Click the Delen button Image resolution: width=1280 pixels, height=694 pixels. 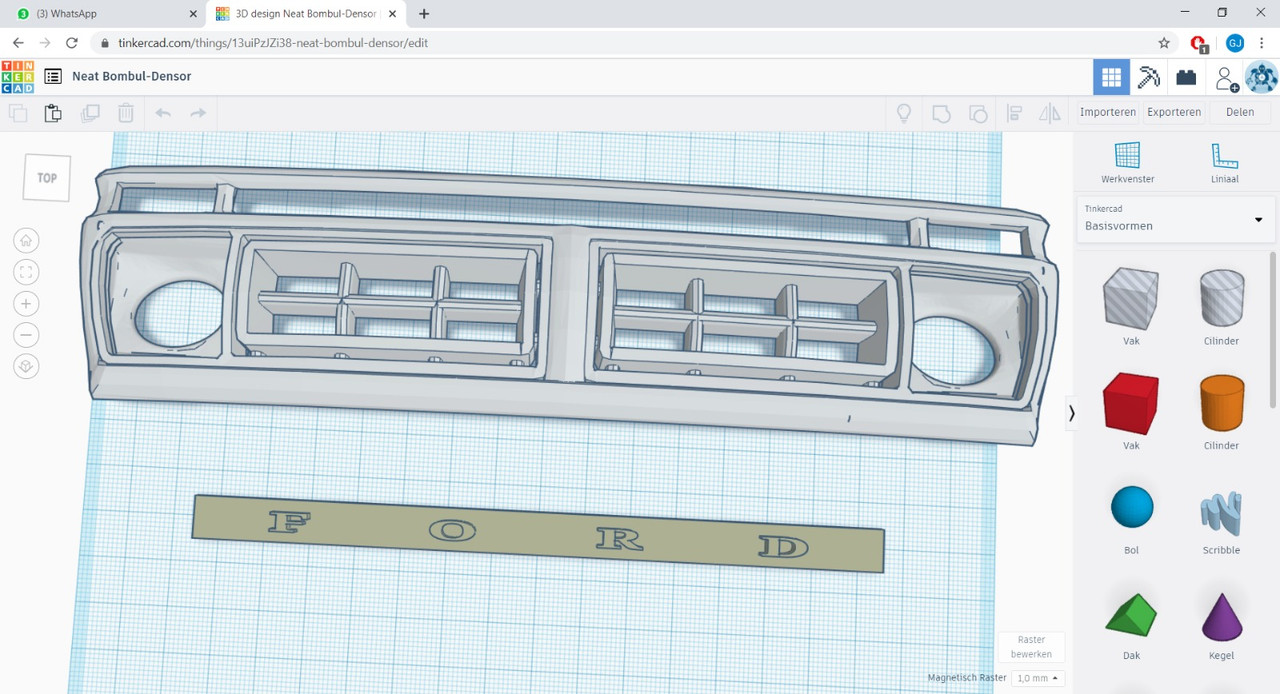[x=1240, y=112]
